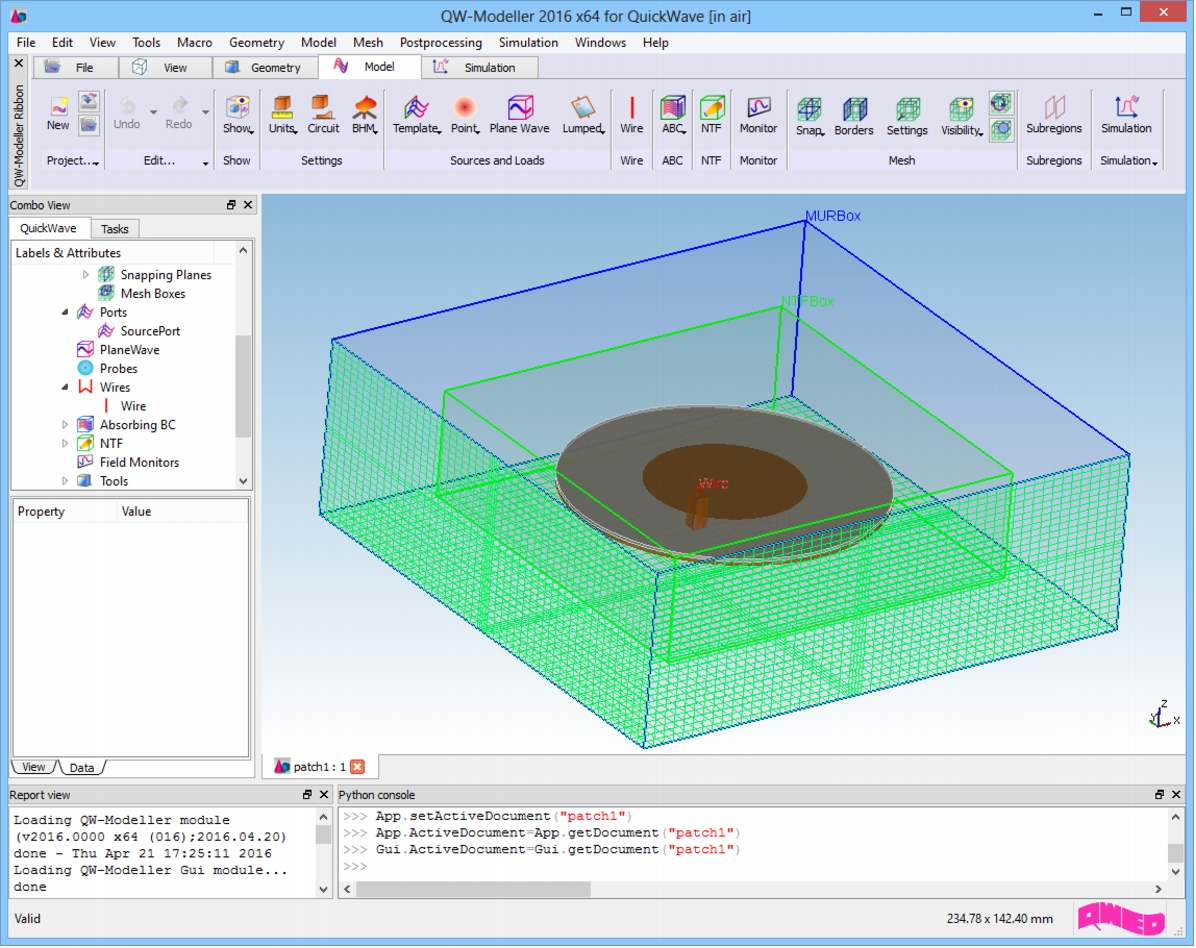Open the Geometry menu
The image size is (1196, 948).
pyautogui.click(x=256, y=43)
